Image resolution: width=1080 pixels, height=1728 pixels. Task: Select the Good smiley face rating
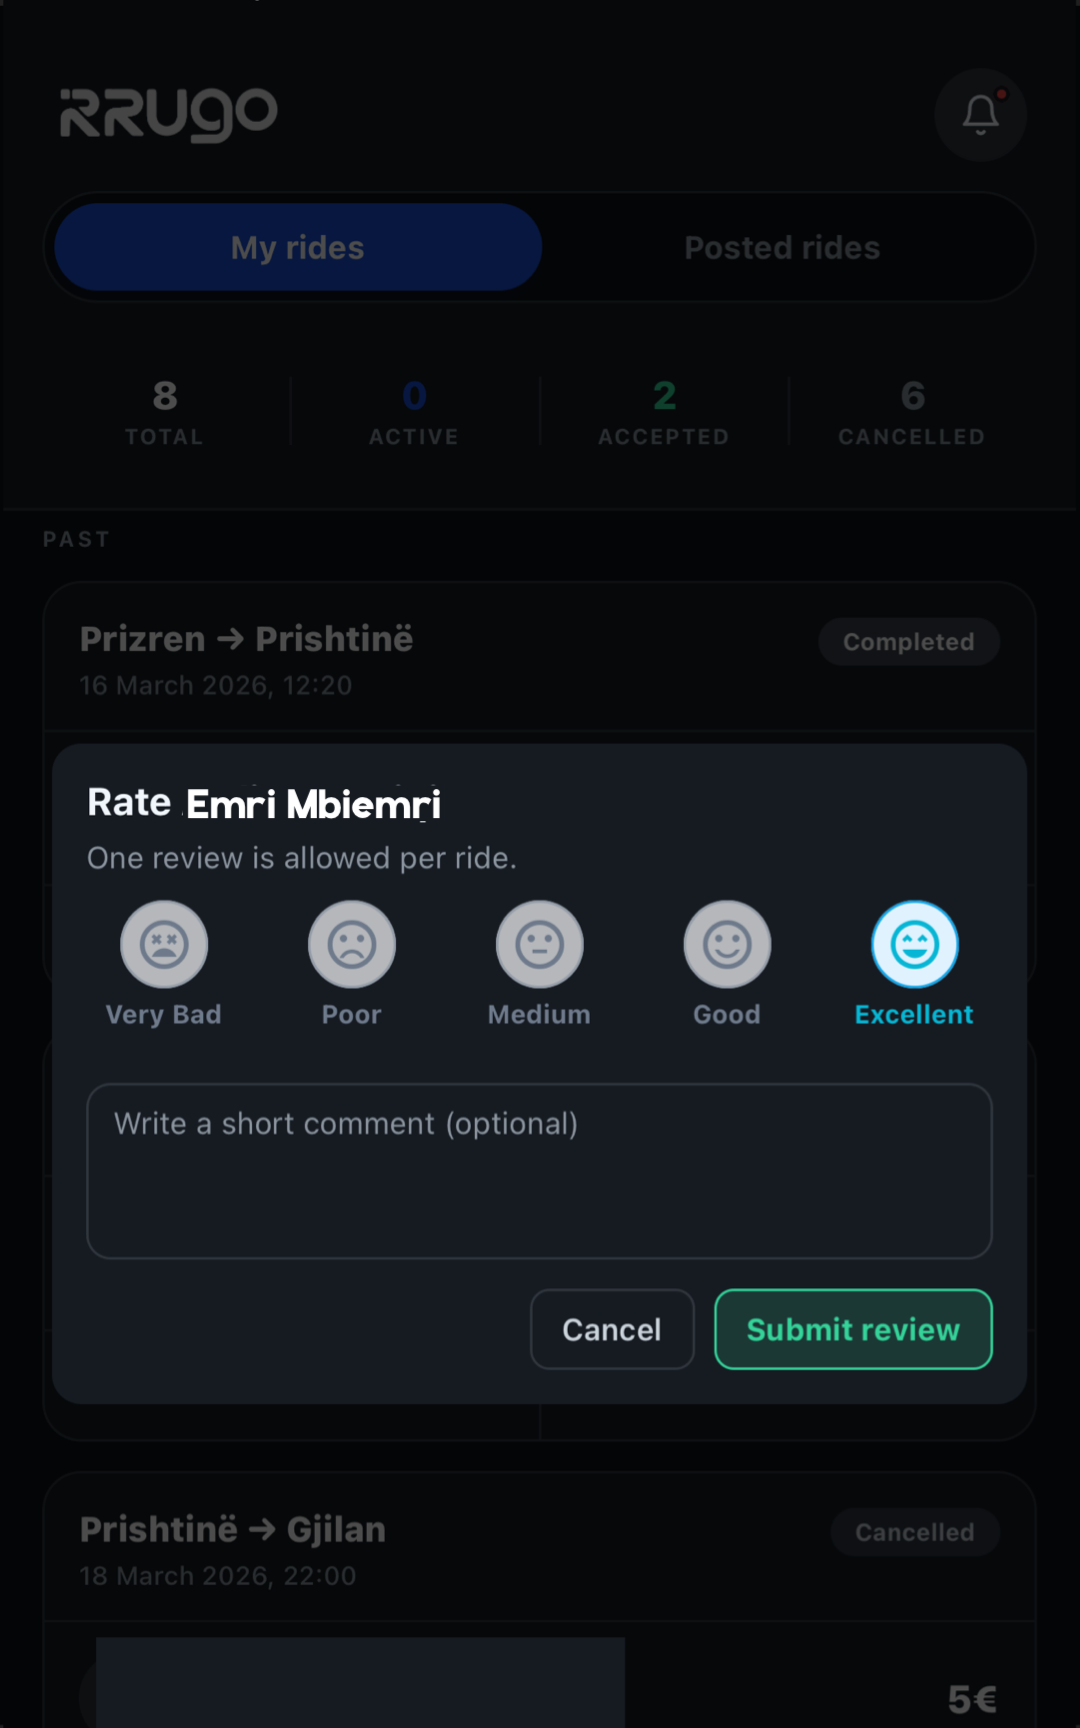727,944
